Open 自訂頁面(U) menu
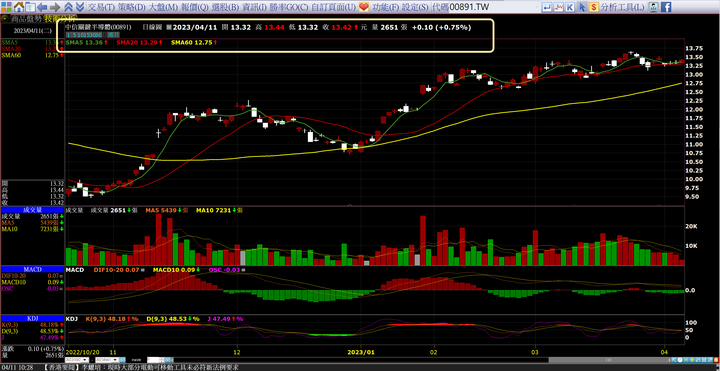Image resolution: width=720 pixels, height=371 pixels. (x=333, y=7)
